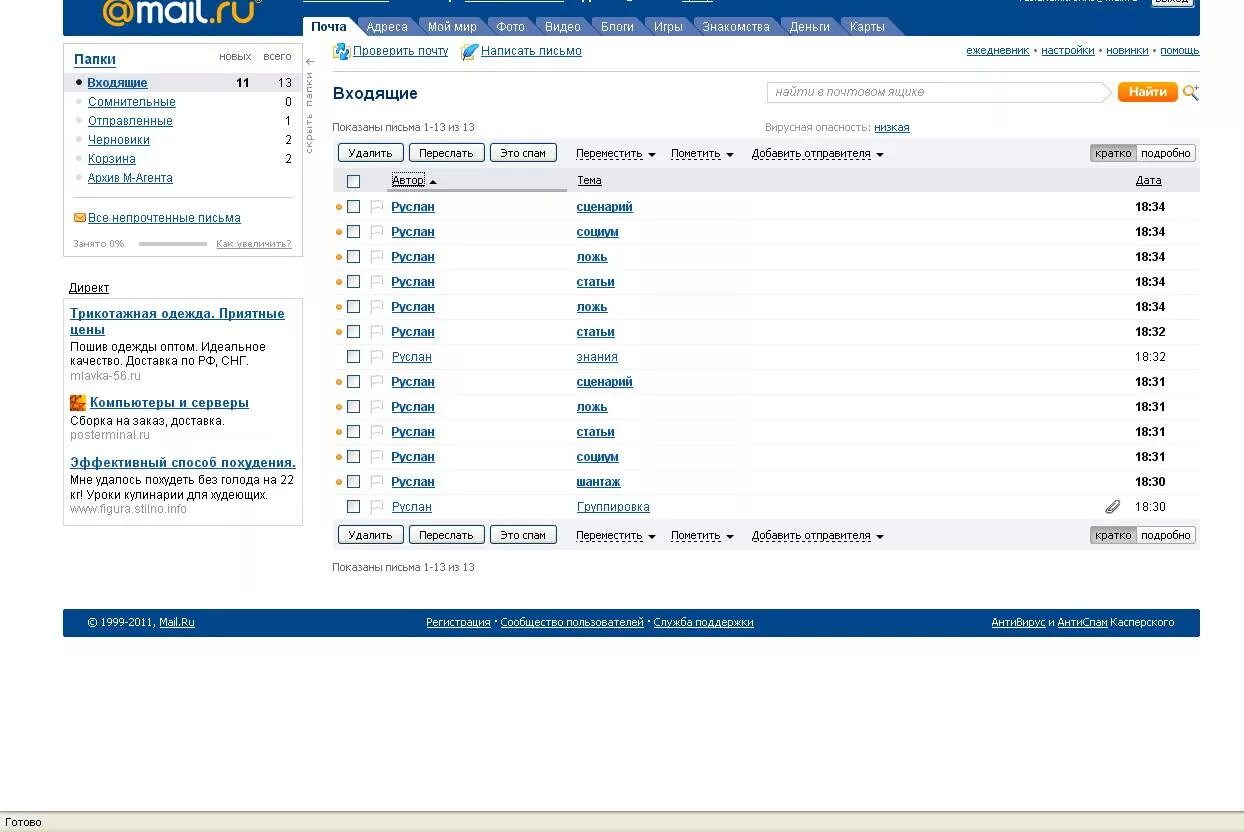Click the orange icon beside Компьютеры и серверы
1244x832 pixels.
[78, 403]
